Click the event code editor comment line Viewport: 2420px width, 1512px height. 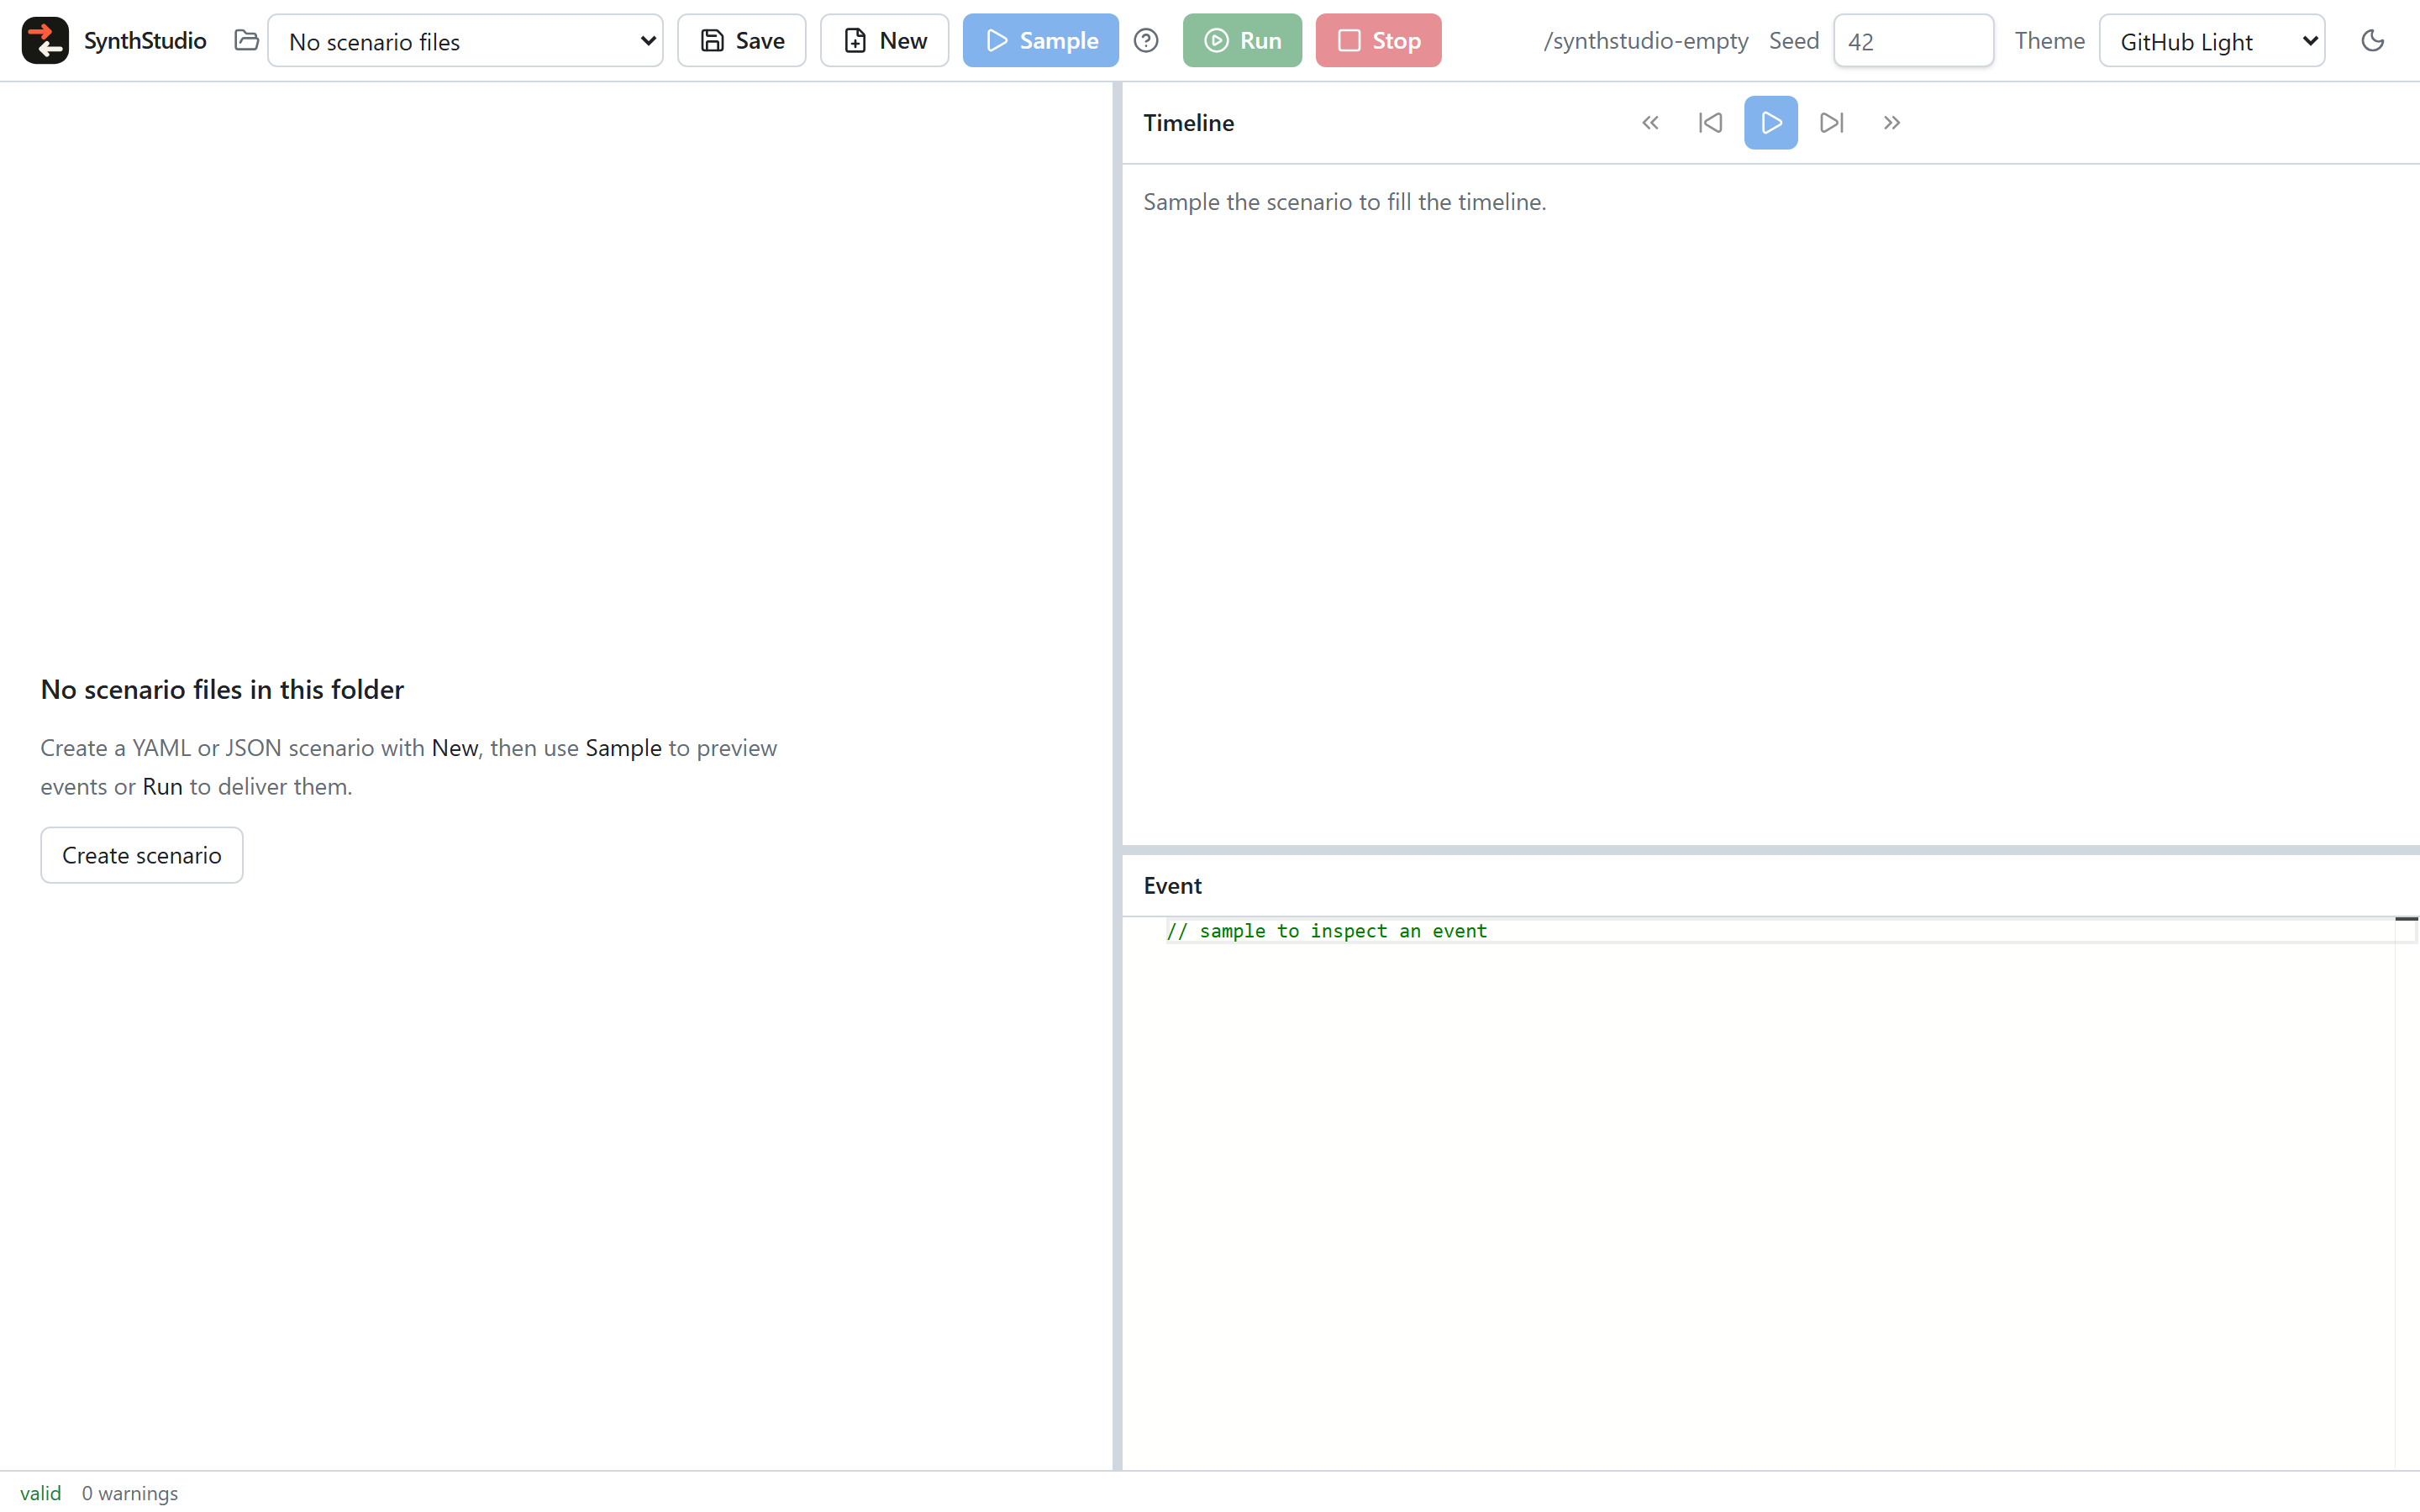tap(1327, 931)
